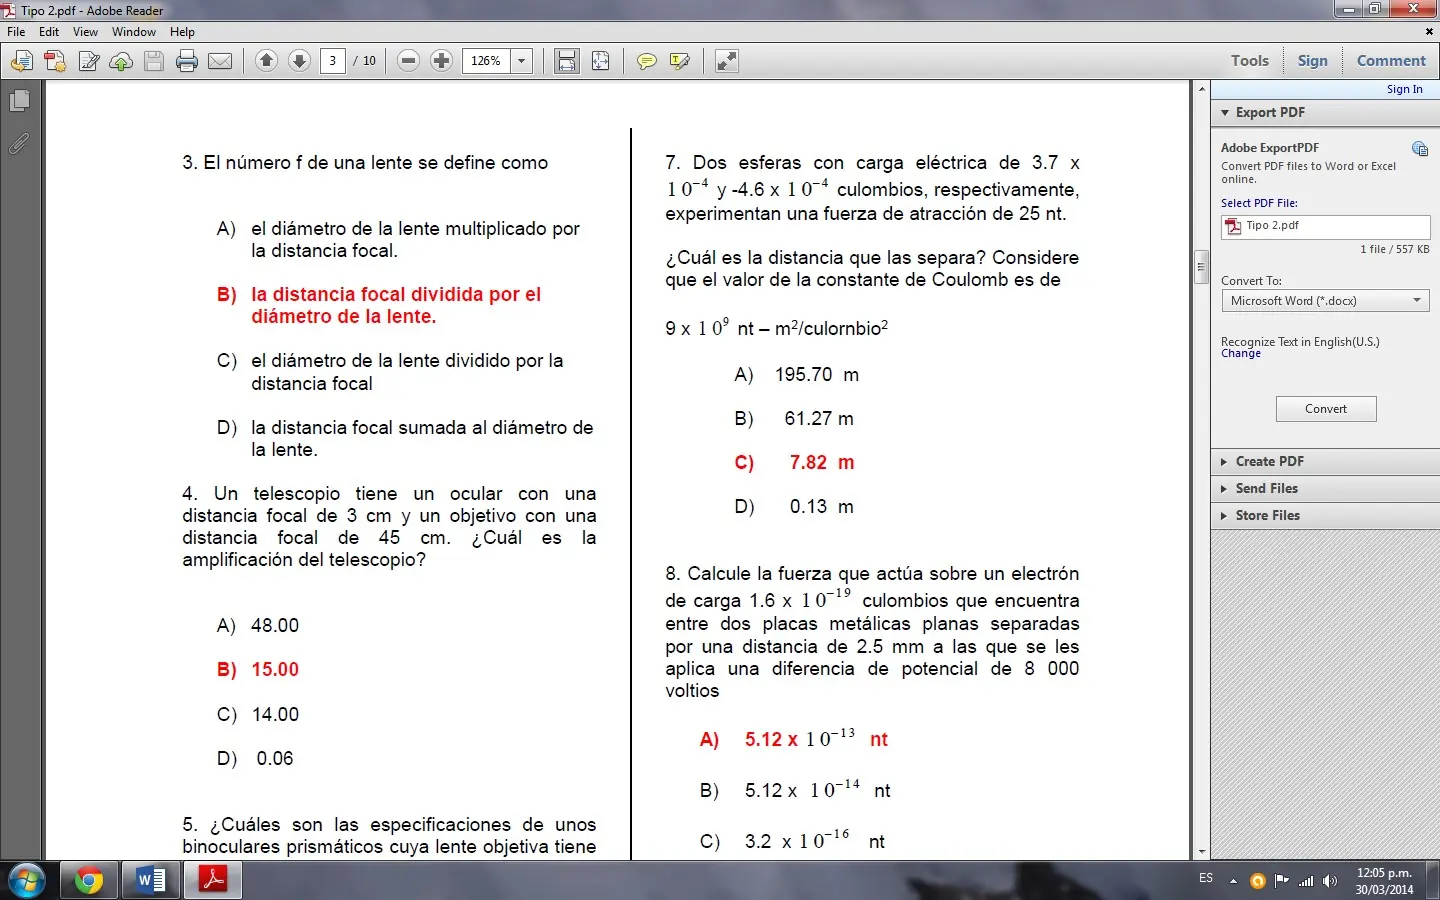Open the Edit menu
1440x900 pixels.
[49, 32]
